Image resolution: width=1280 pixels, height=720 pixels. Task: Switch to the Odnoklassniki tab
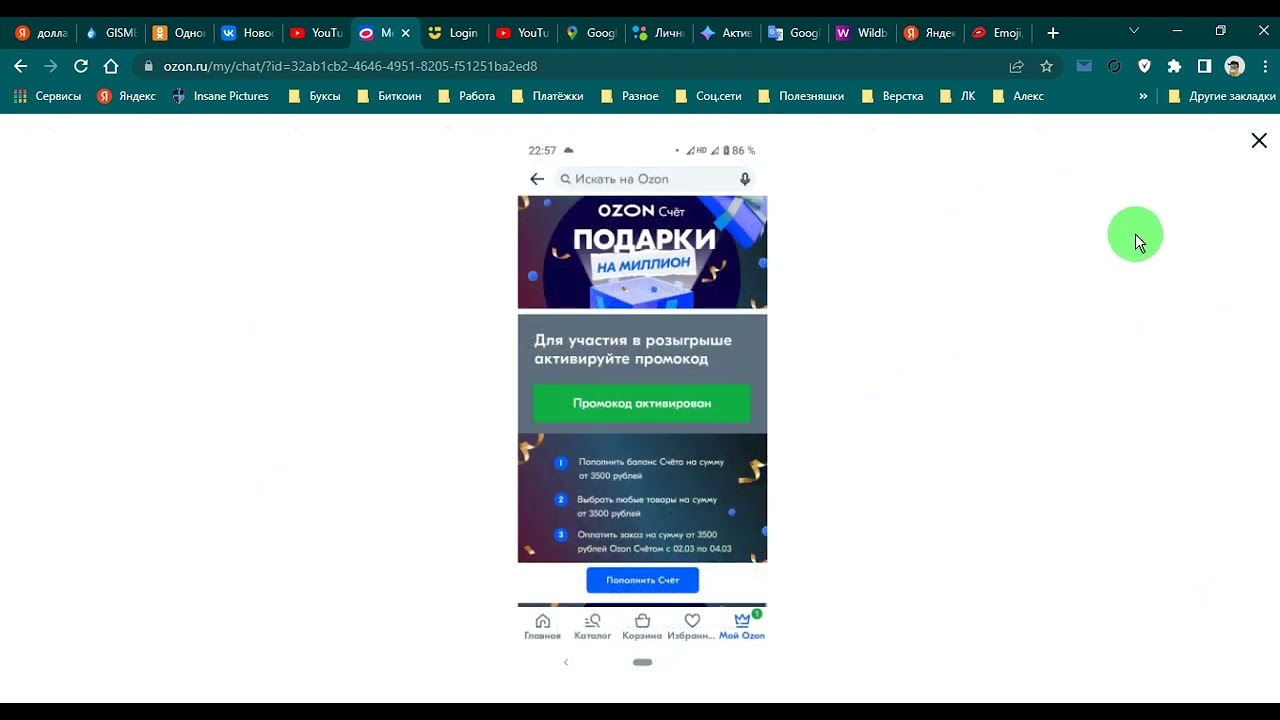pyautogui.click(x=178, y=33)
